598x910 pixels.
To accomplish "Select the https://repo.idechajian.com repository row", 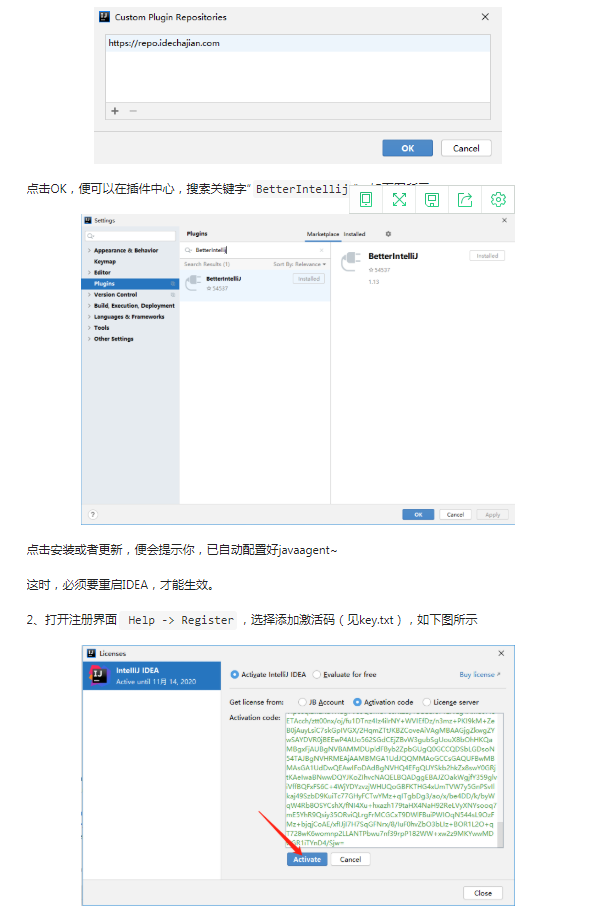I will 298,43.
